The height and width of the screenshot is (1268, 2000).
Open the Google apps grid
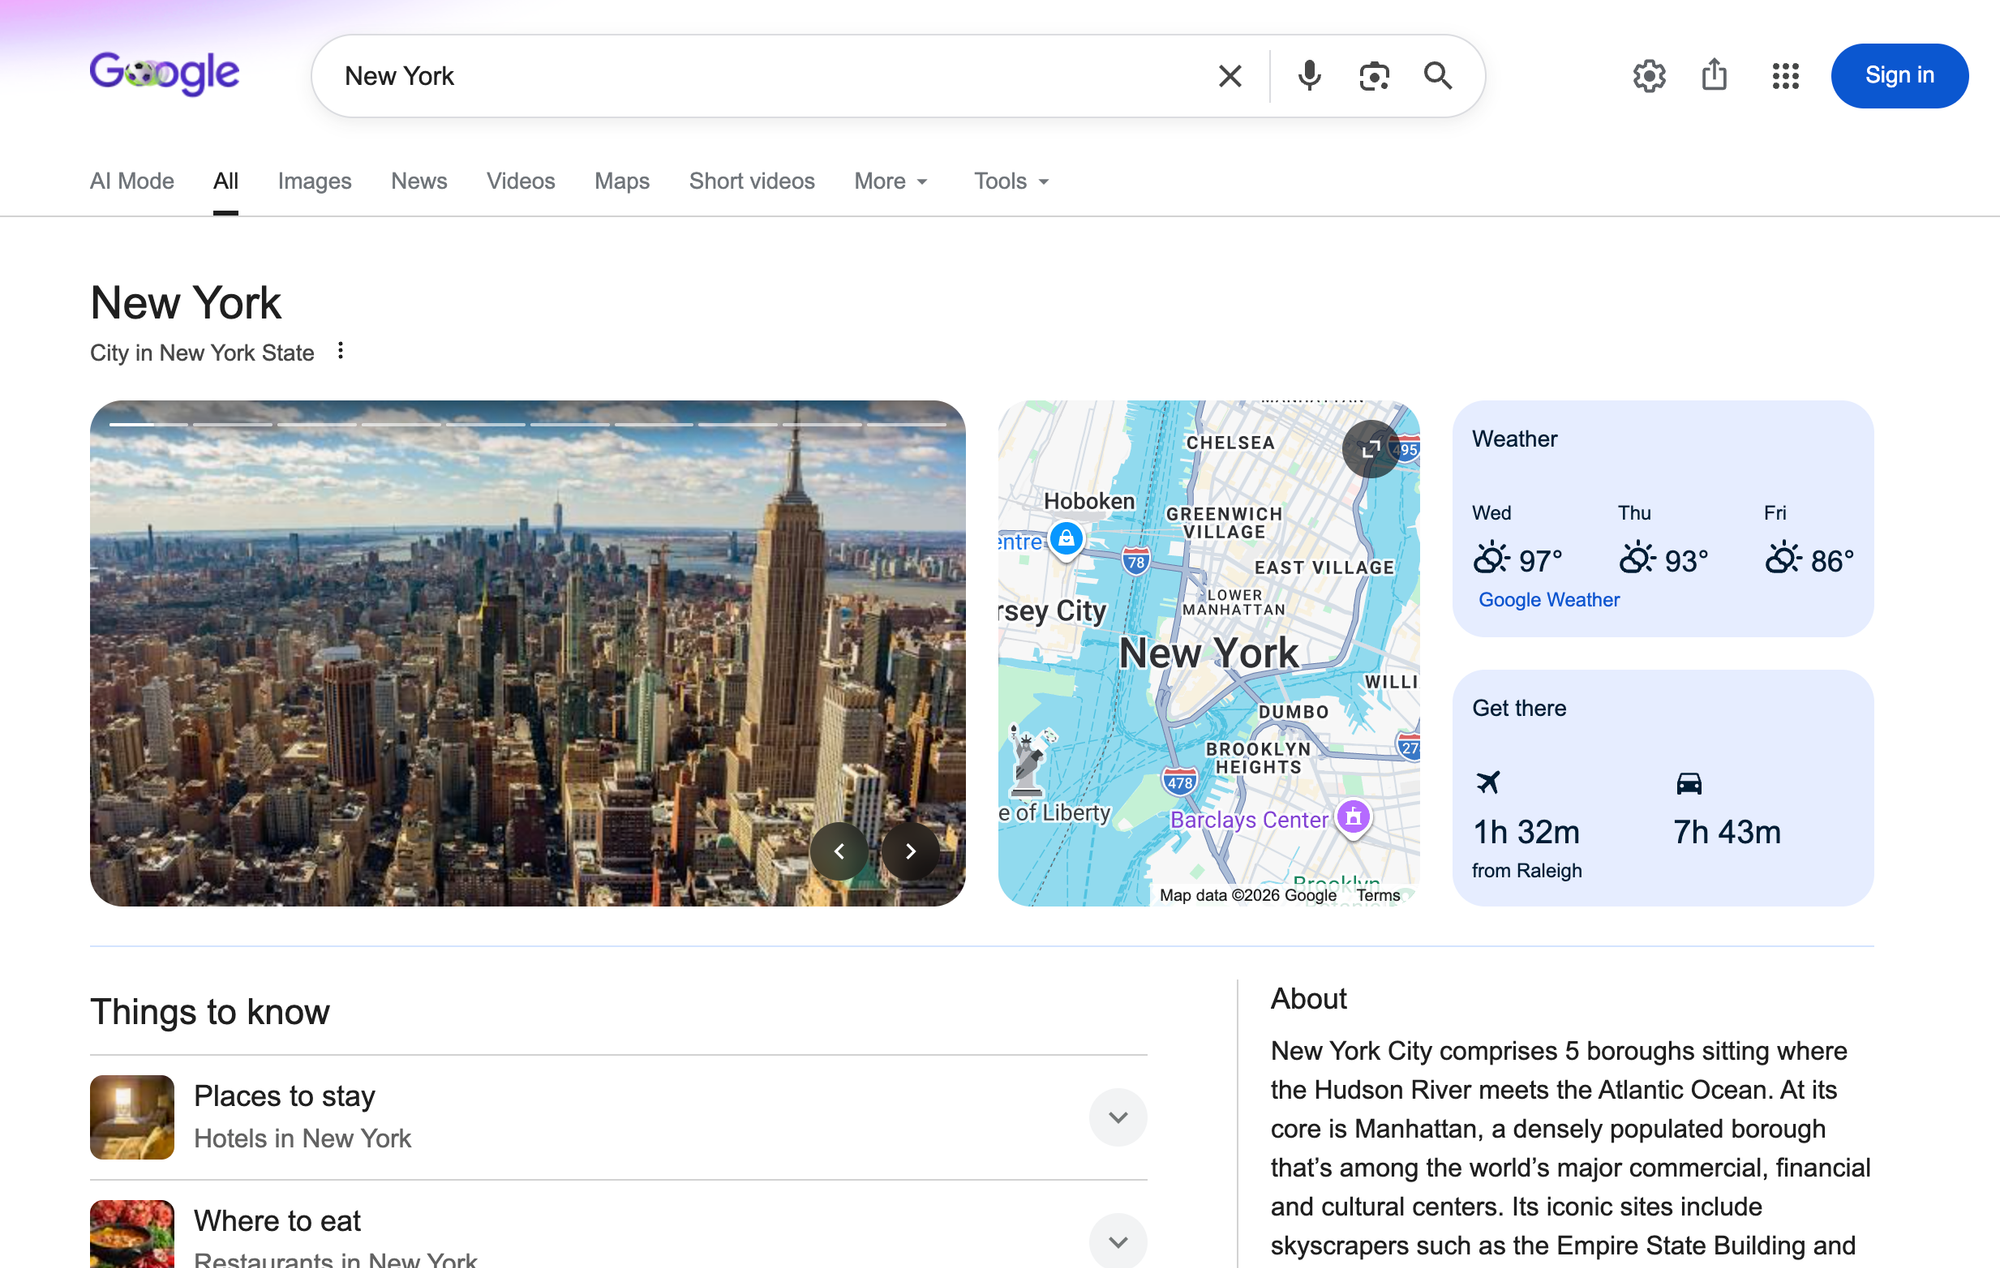(1785, 76)
